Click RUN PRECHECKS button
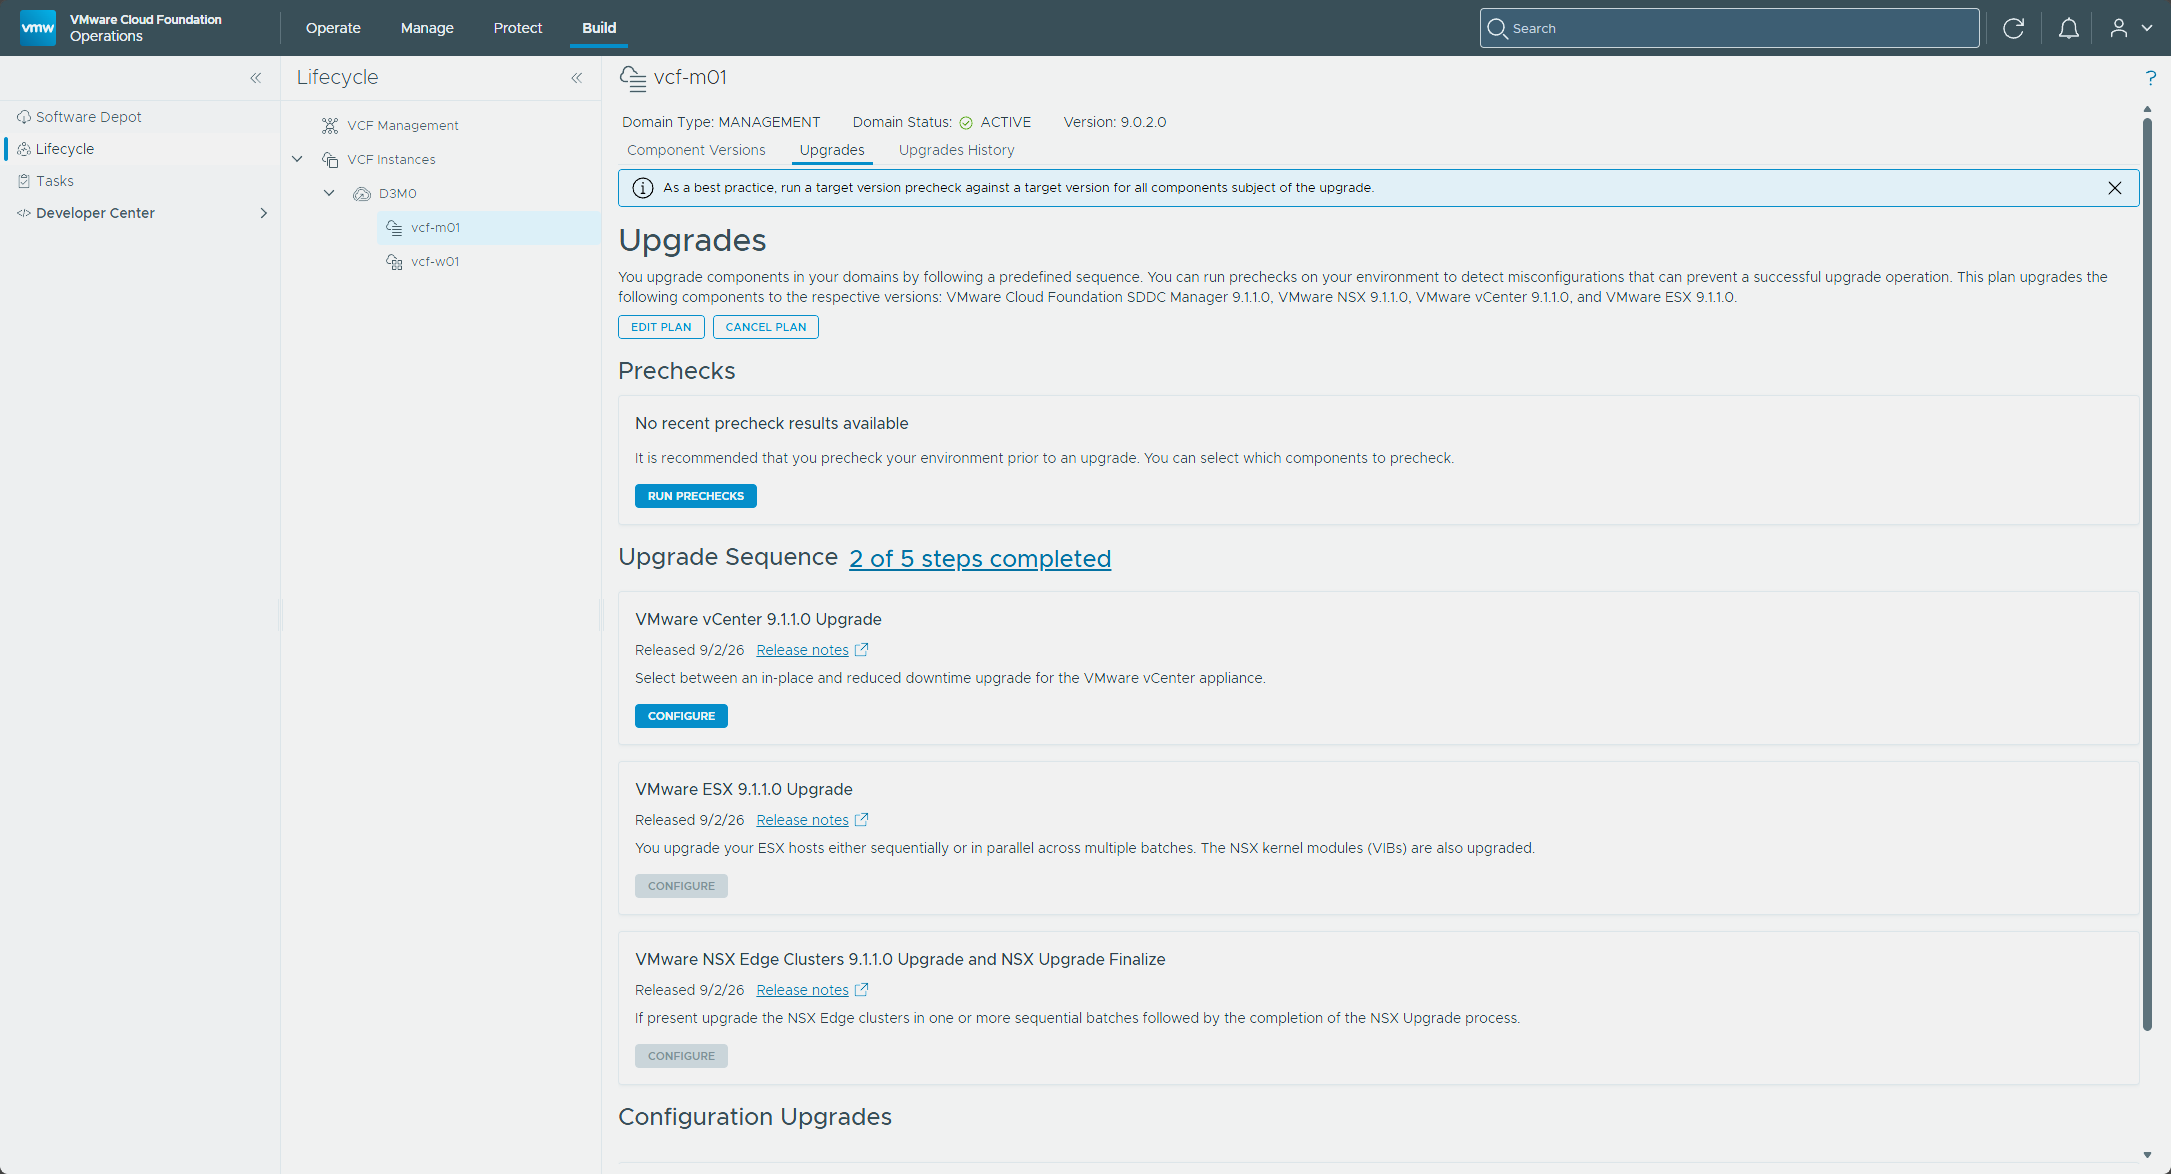 (696, 496)
